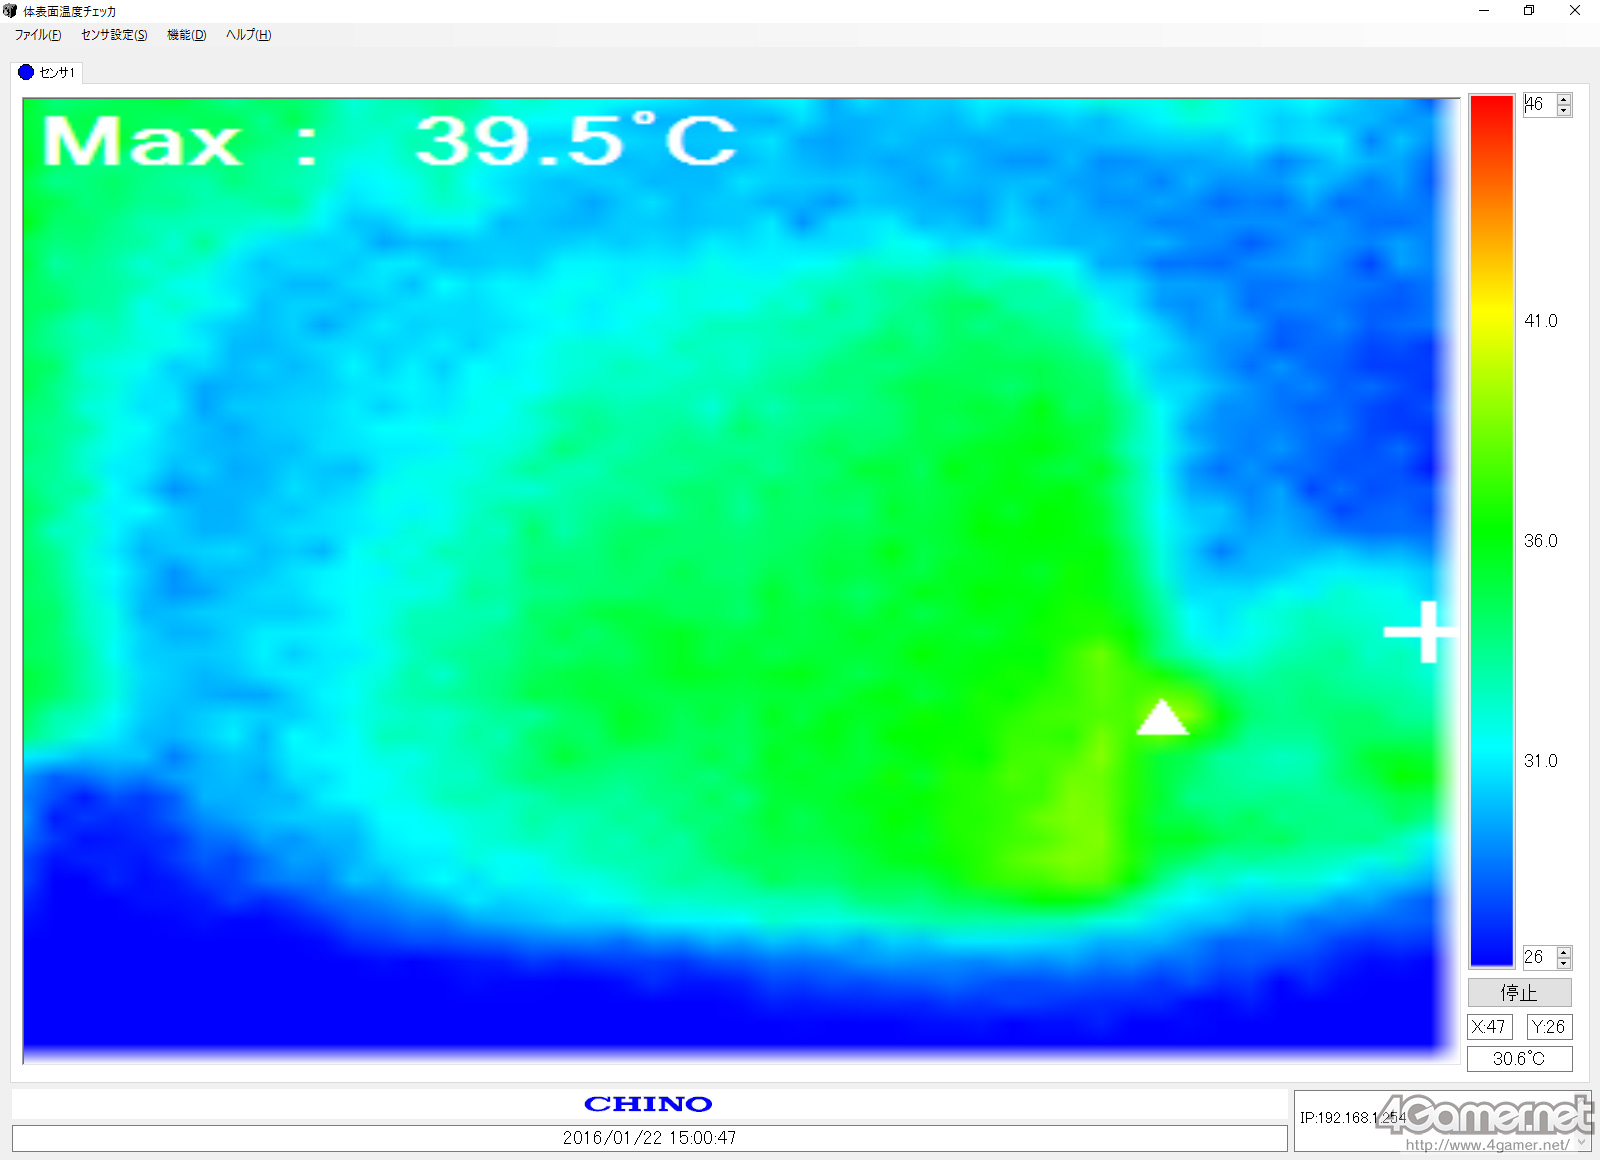Click the temperature color scale bar
This screenshot has height=1160, width=1600.
pos(1491,530)
